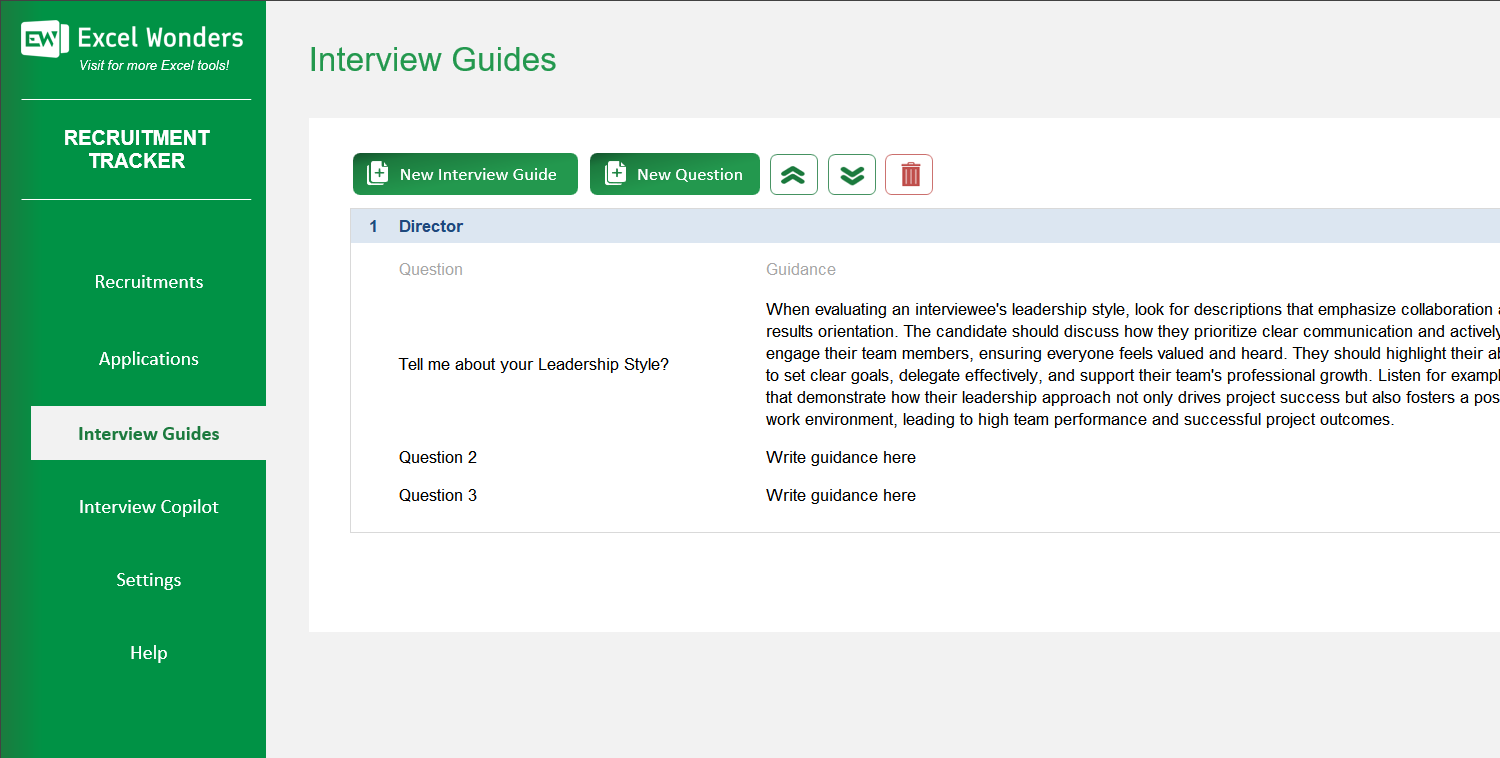This screenshot has height=758, width=1500.
Task: Click the plus-document icon on New Question
Action: [x=615, y=173]
